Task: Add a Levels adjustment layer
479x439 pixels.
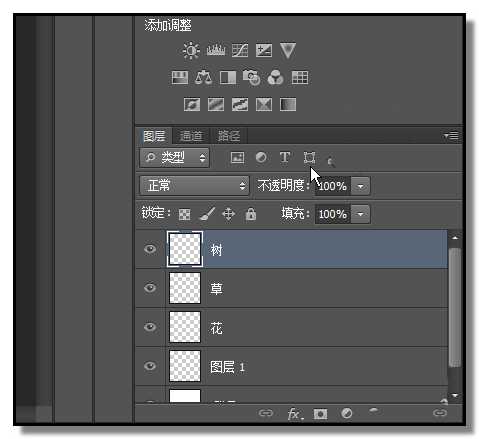Action: pyautogui.click(x=216, y=50)
